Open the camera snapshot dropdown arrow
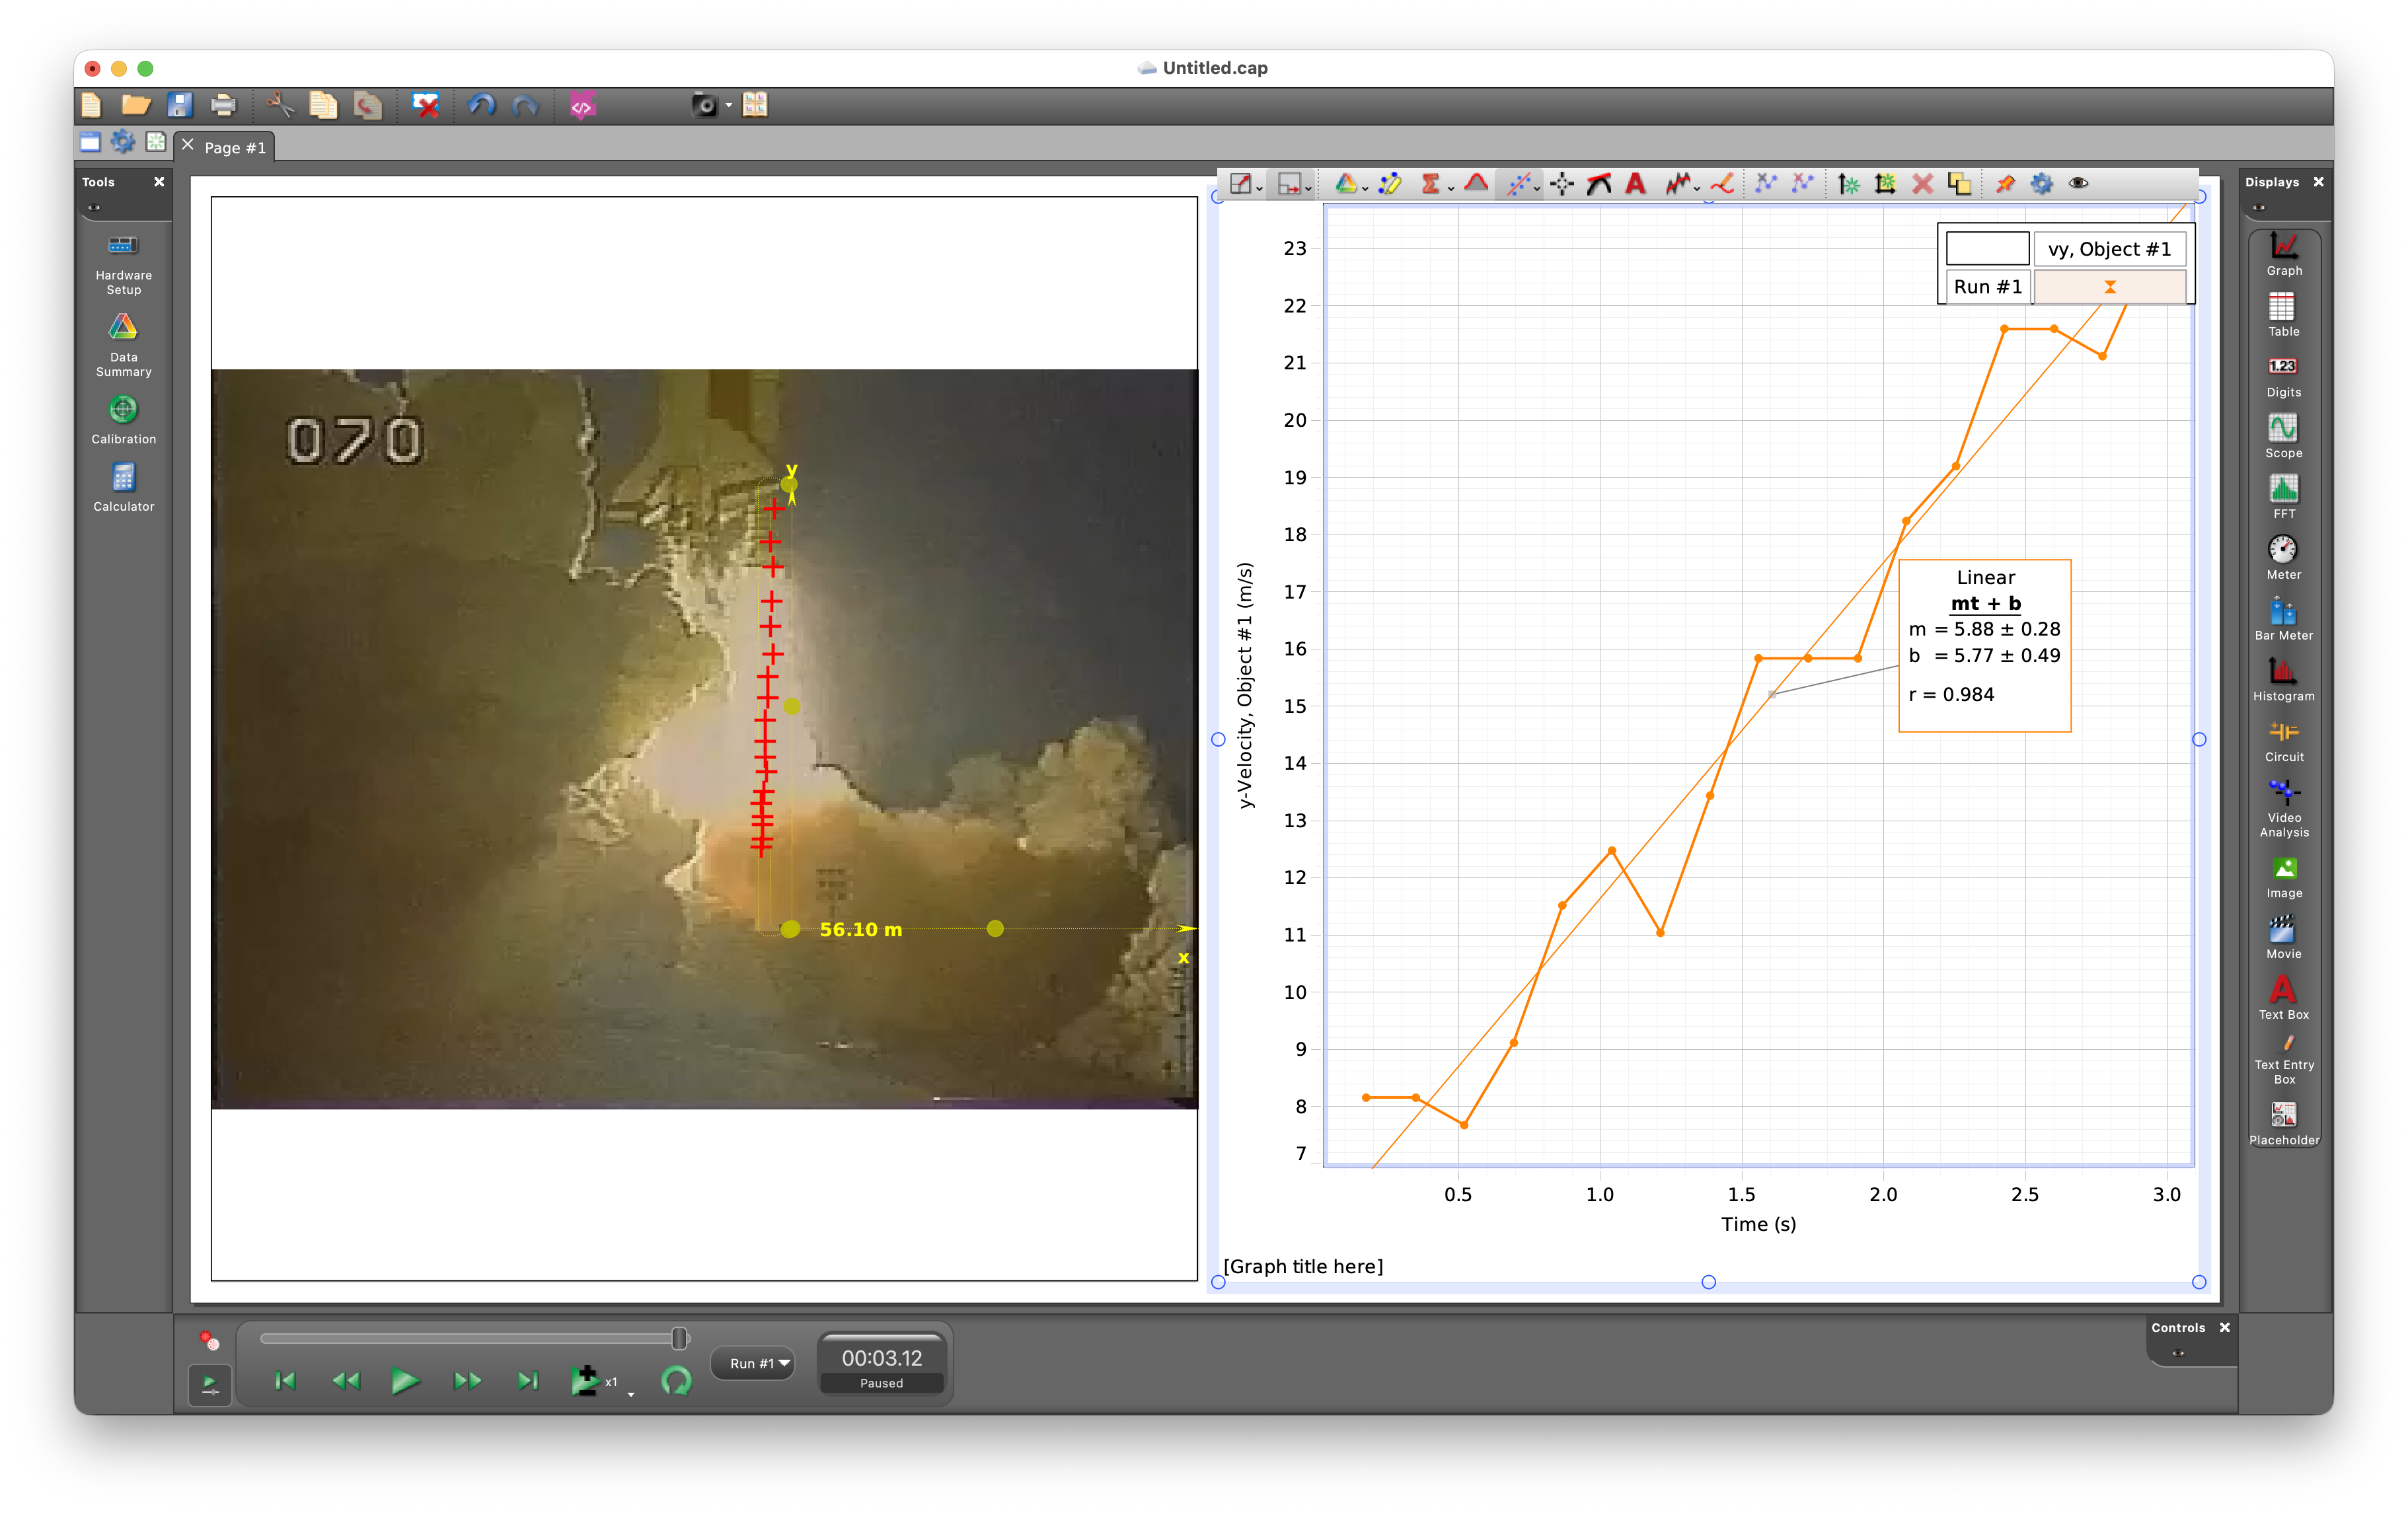Screen dimensions: 2408x1513 [728, 105]
